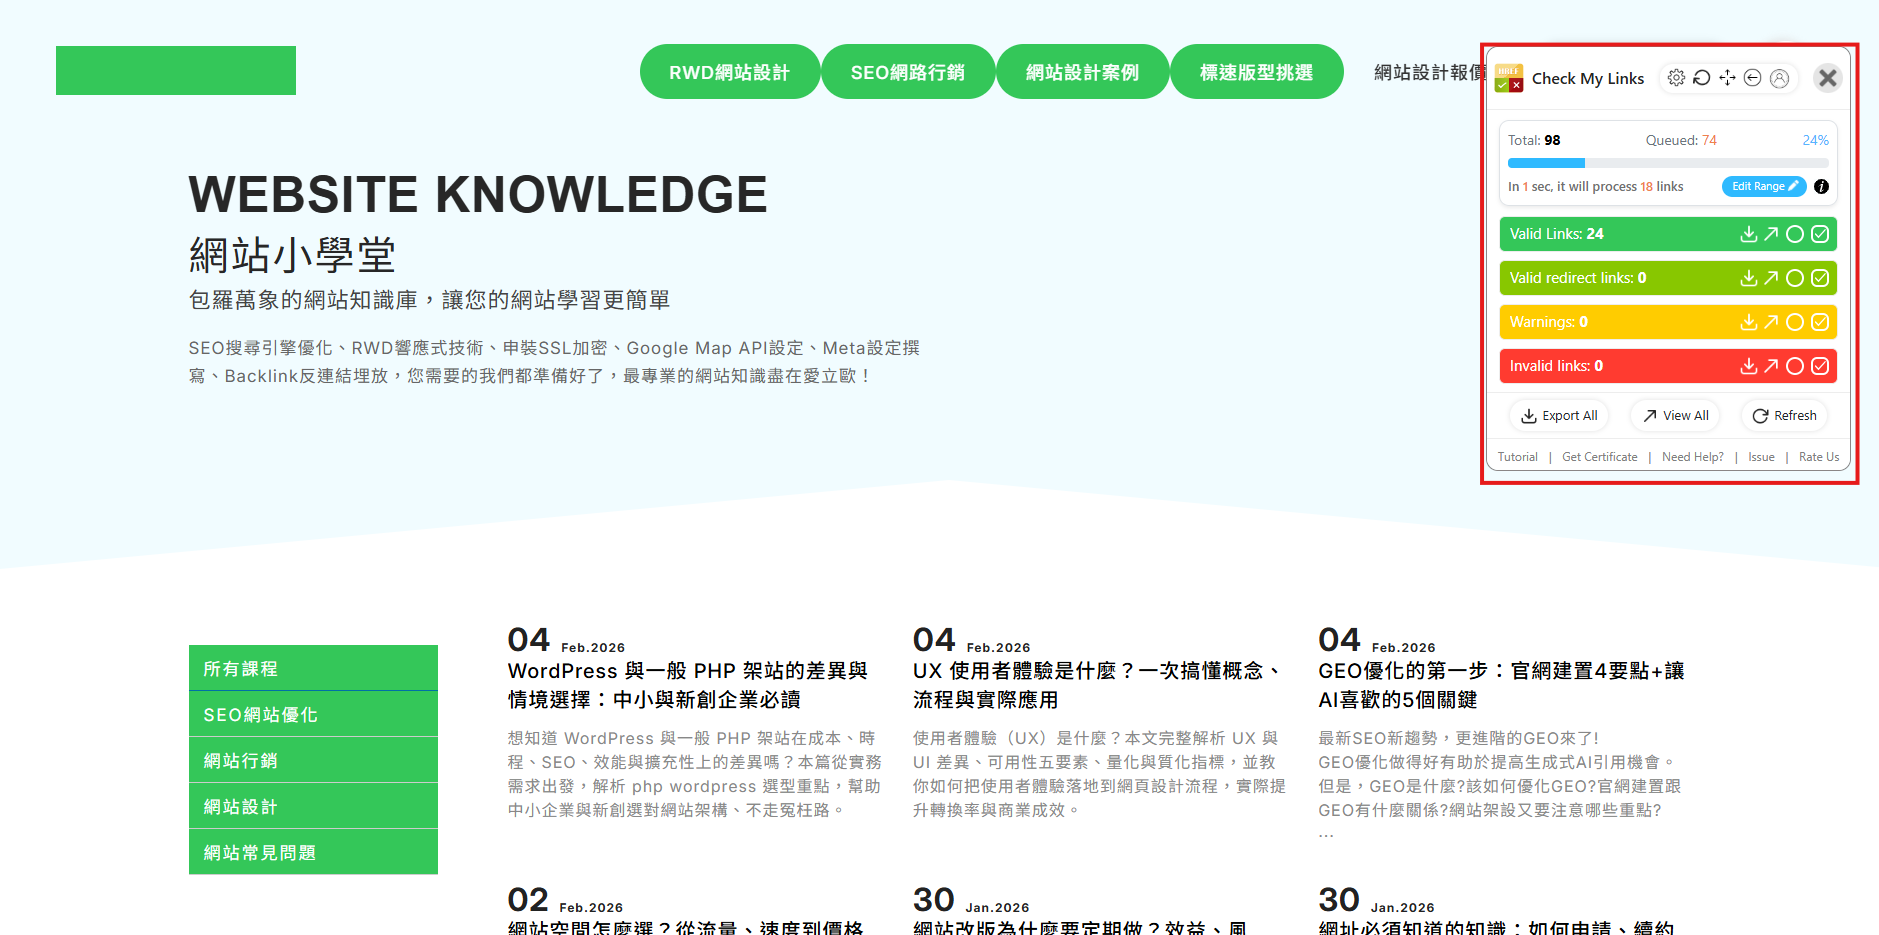This screenshot has height=935, width=1879.
Task: Click the info icon beside Edit Range
Action: tap(1821, 187)
